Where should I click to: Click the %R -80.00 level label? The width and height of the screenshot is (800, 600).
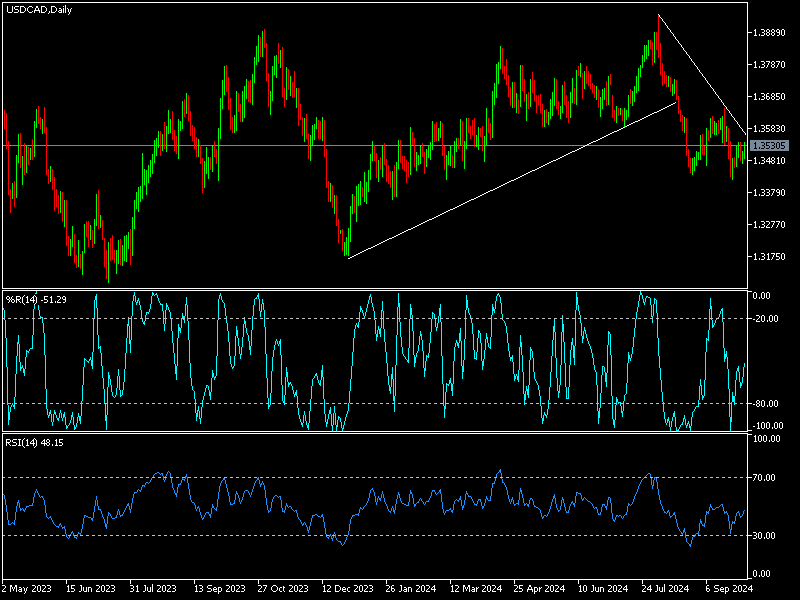click(x=766, y=404)
